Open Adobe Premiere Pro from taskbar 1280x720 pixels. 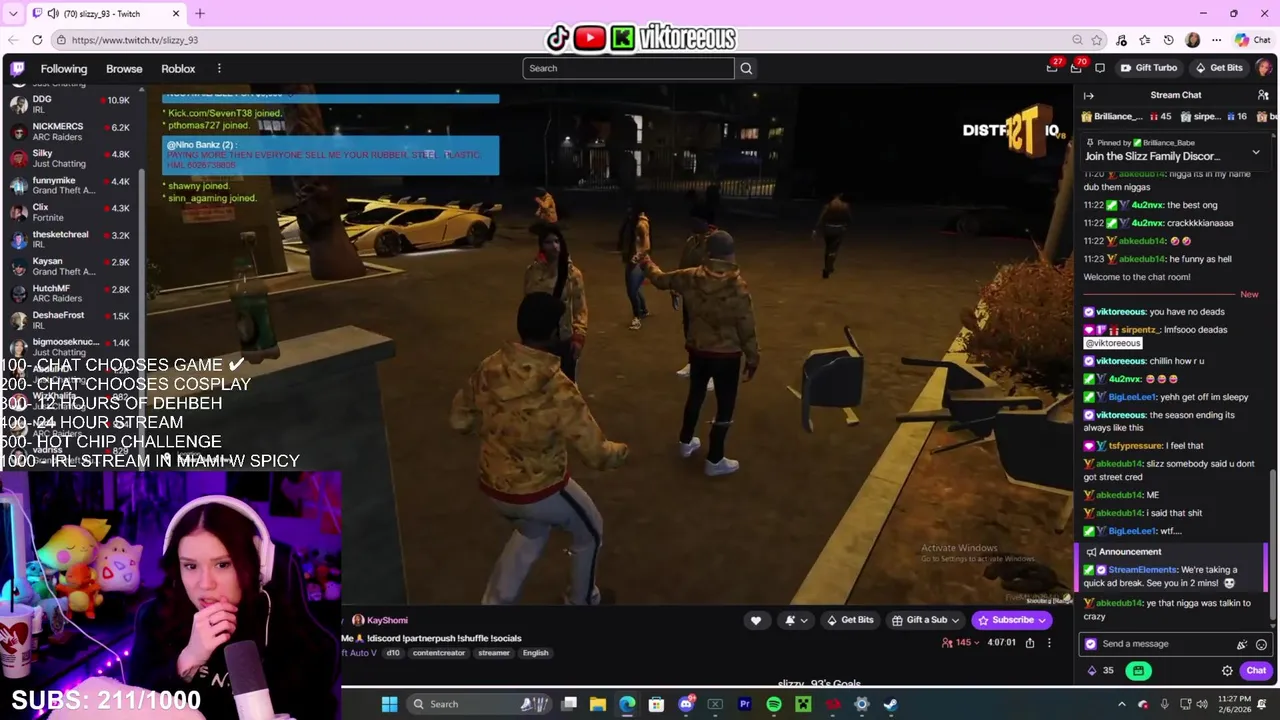tap(744, 704)
